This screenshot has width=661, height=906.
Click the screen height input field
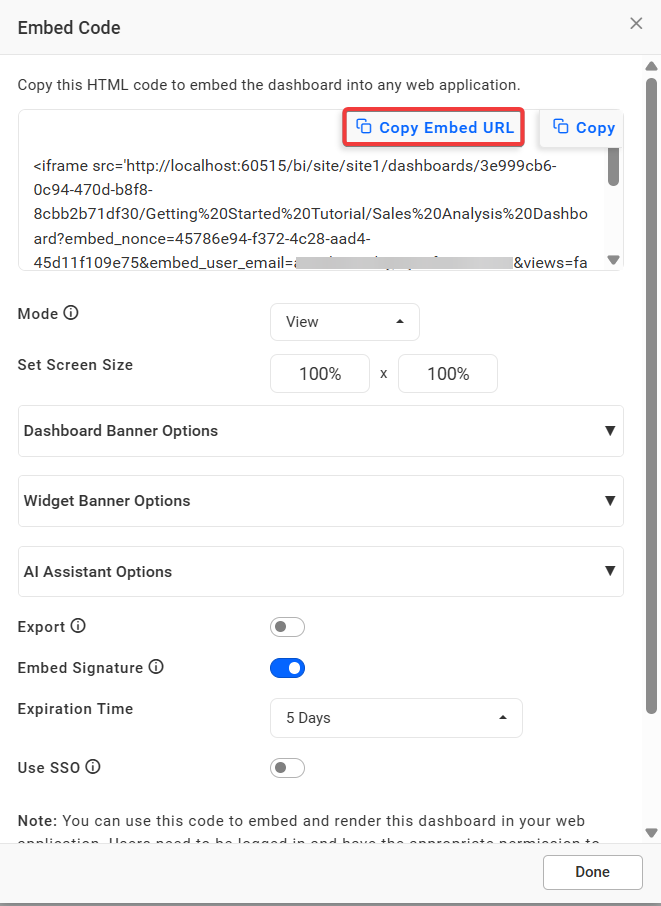pyautogui.click(x=447, y=374)
